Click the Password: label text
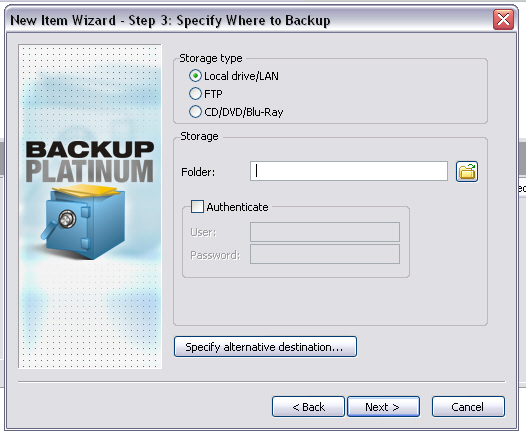Viewport: 526px width, 435px height. click(x=215, y=255)
